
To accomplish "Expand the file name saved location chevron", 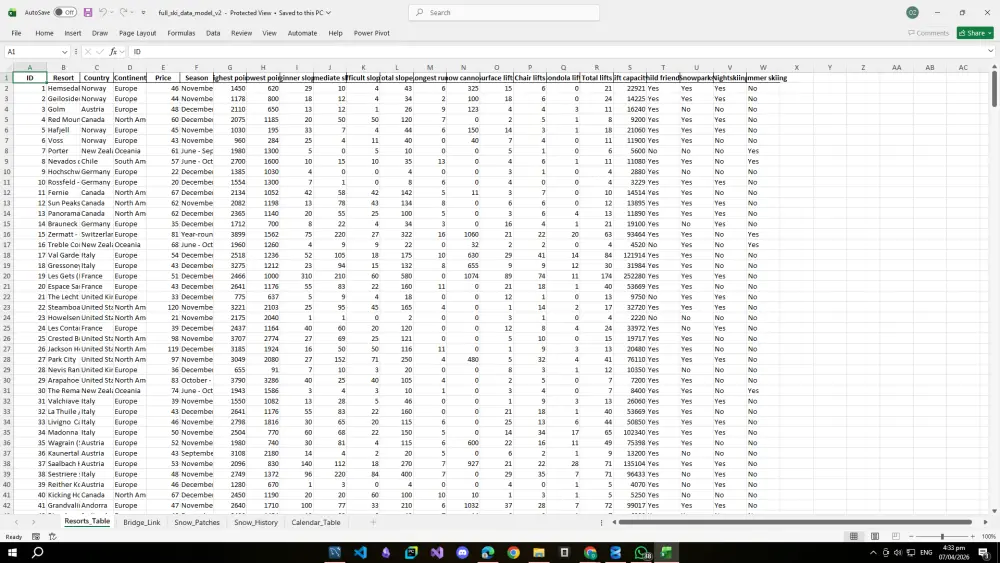I will pos(328,13).
